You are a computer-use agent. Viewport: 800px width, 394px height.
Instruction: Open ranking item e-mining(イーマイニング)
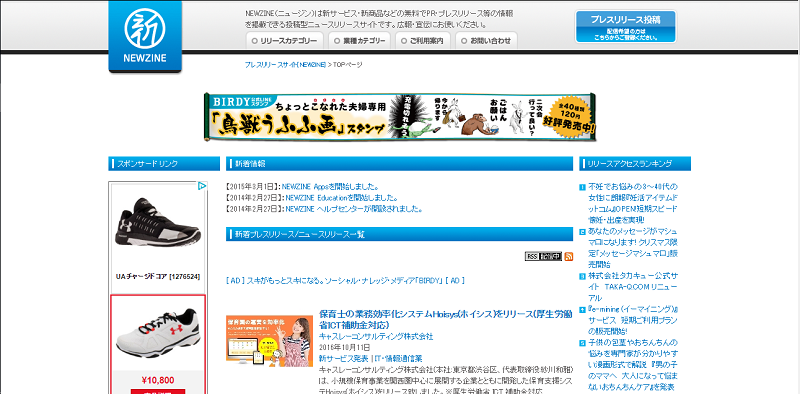tap(633, 320)
